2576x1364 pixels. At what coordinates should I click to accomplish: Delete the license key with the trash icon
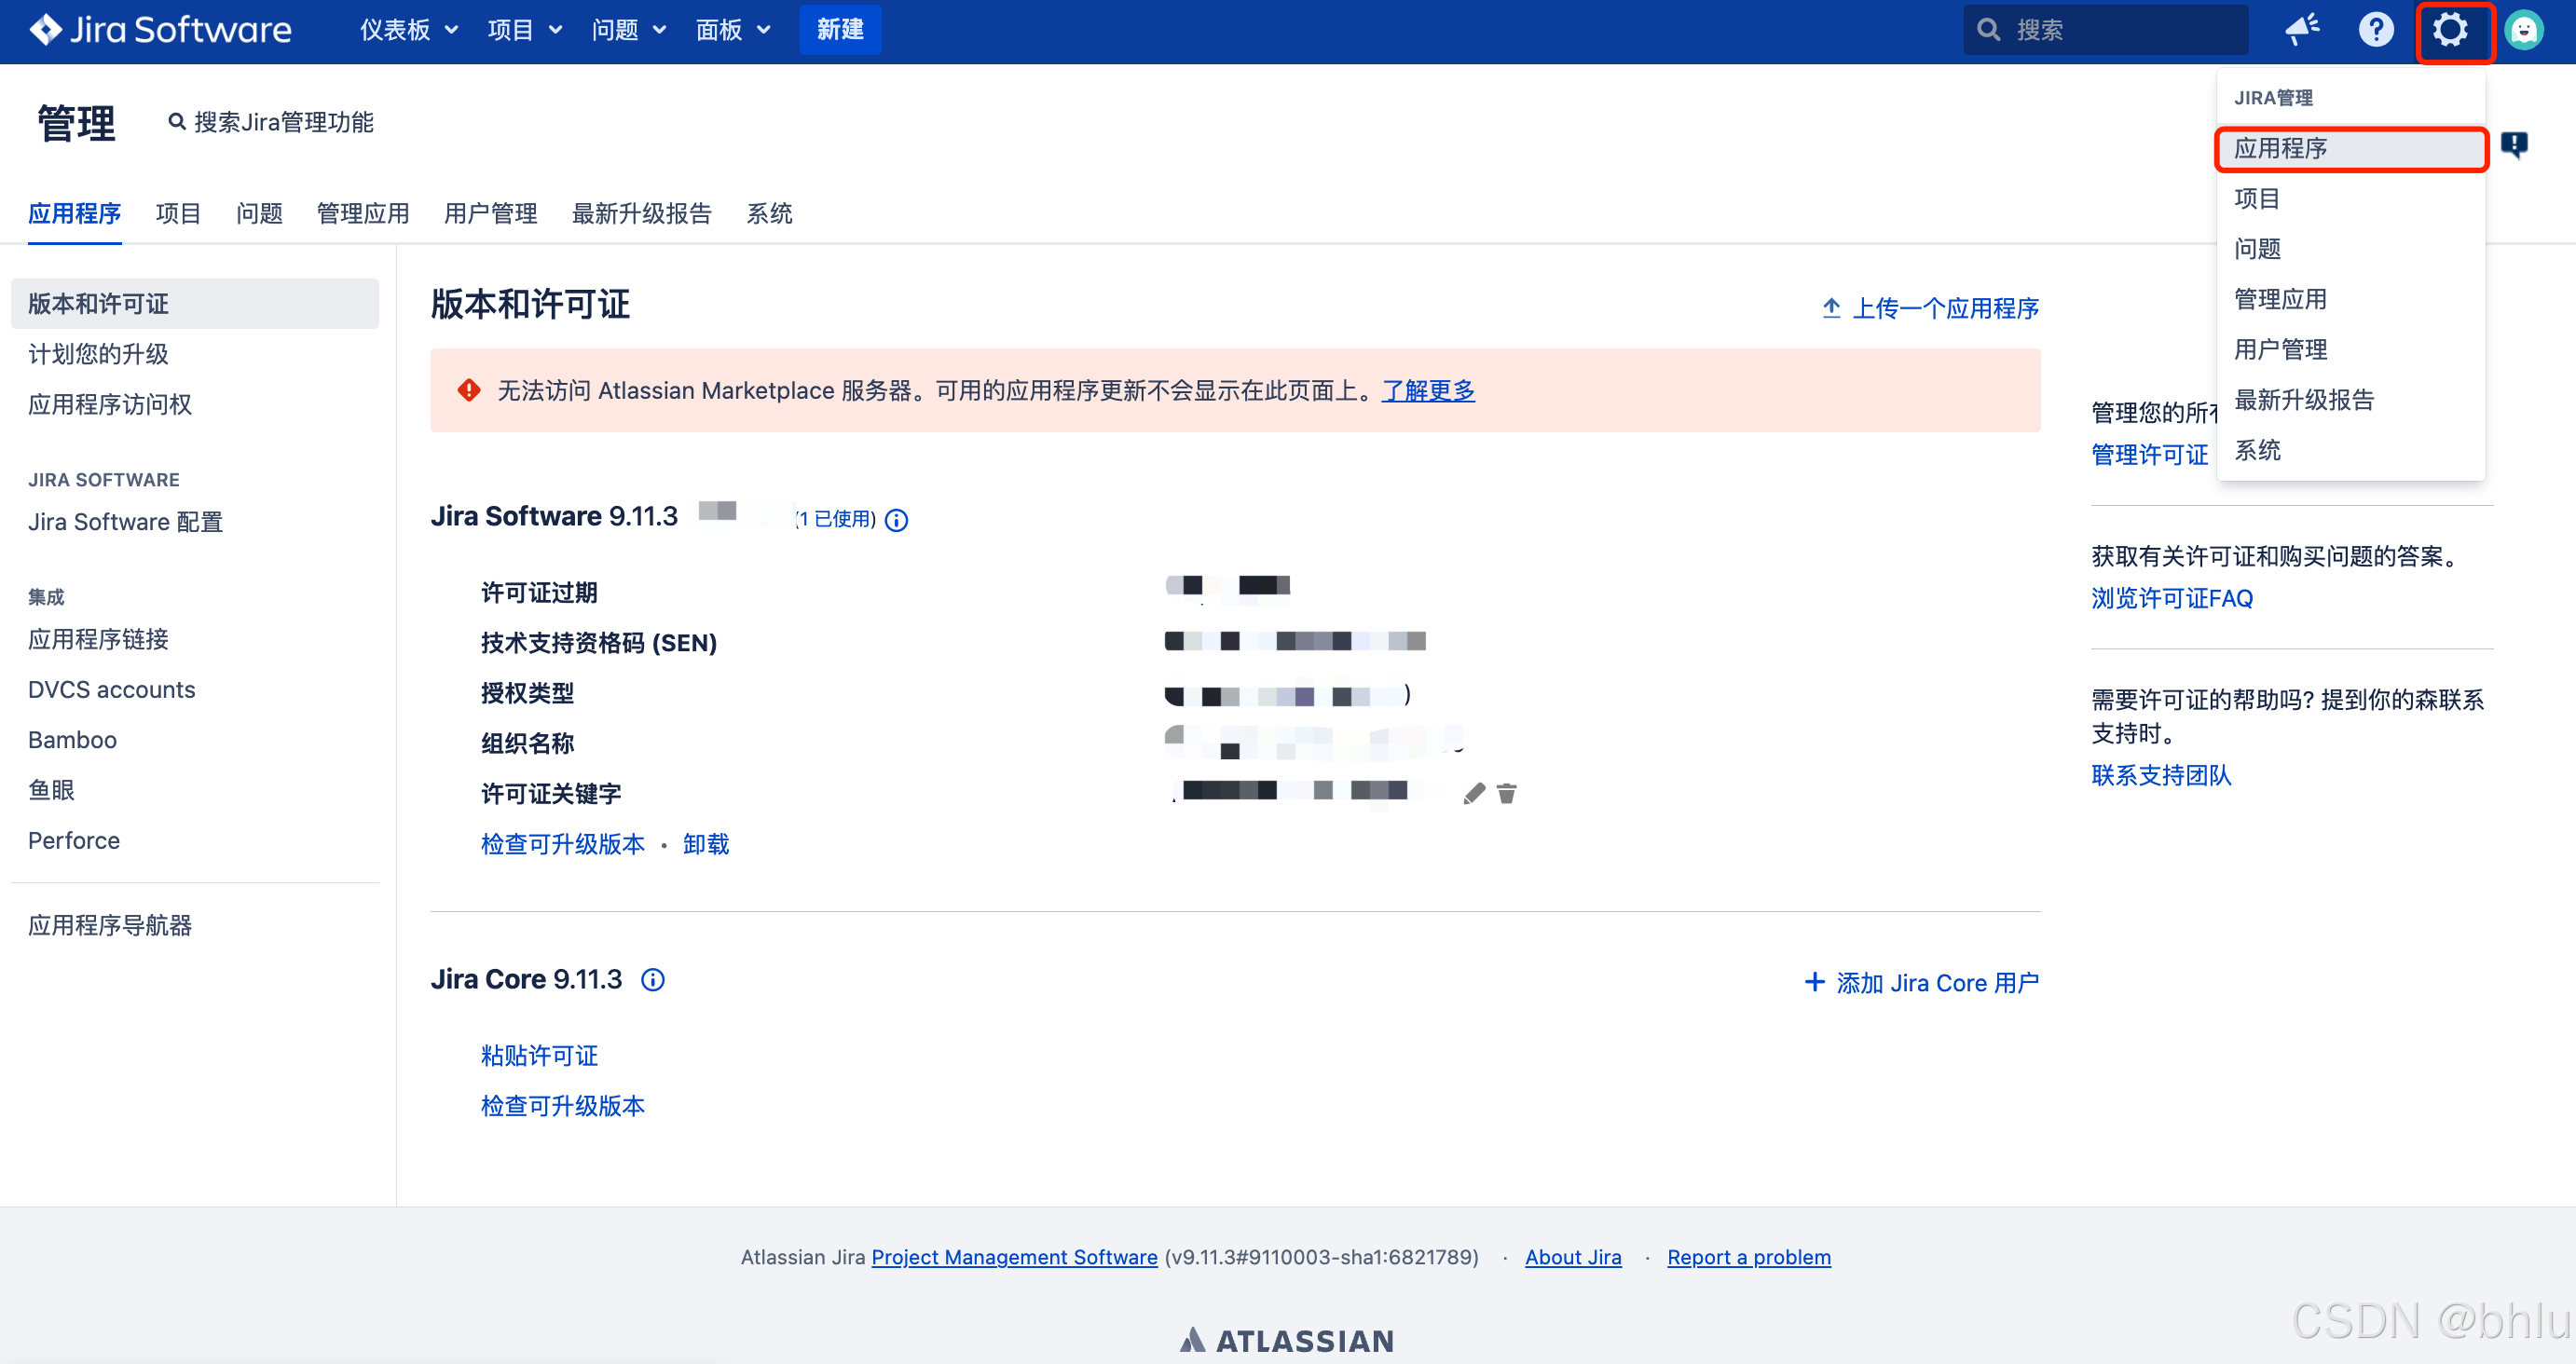click(x=1507, y=794)
